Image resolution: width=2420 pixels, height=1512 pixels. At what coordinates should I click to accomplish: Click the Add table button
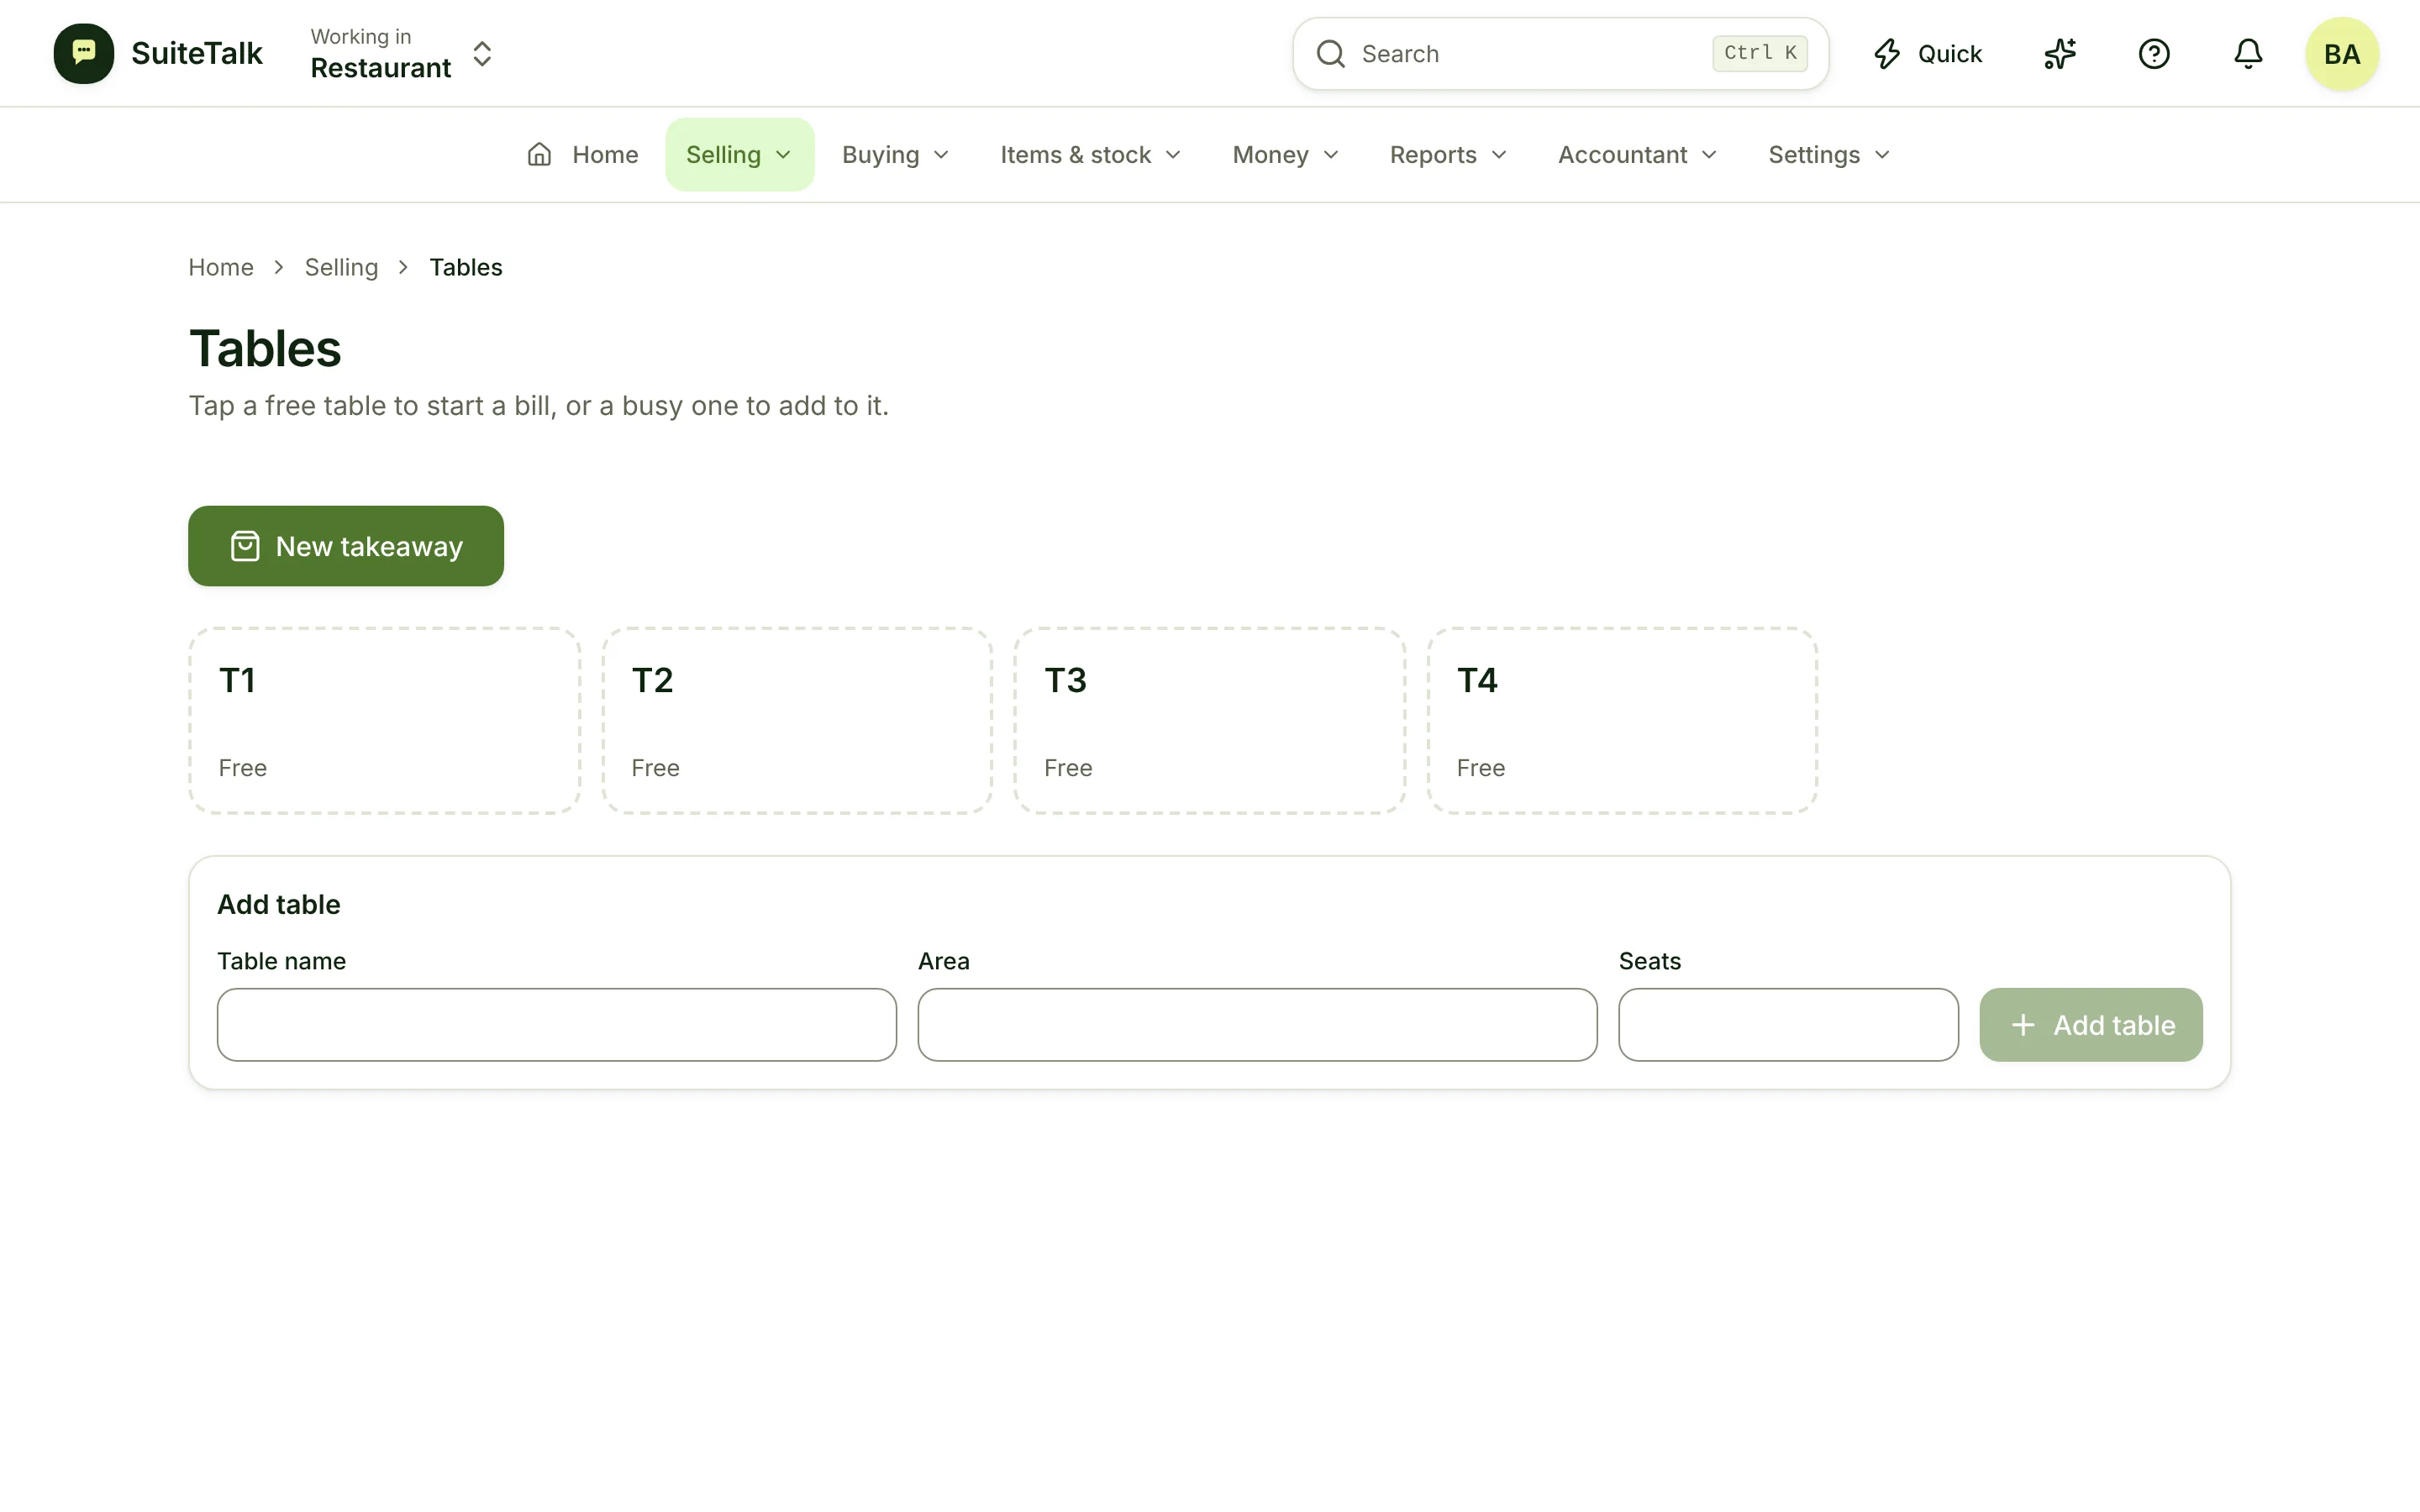coord(2091,1025)
